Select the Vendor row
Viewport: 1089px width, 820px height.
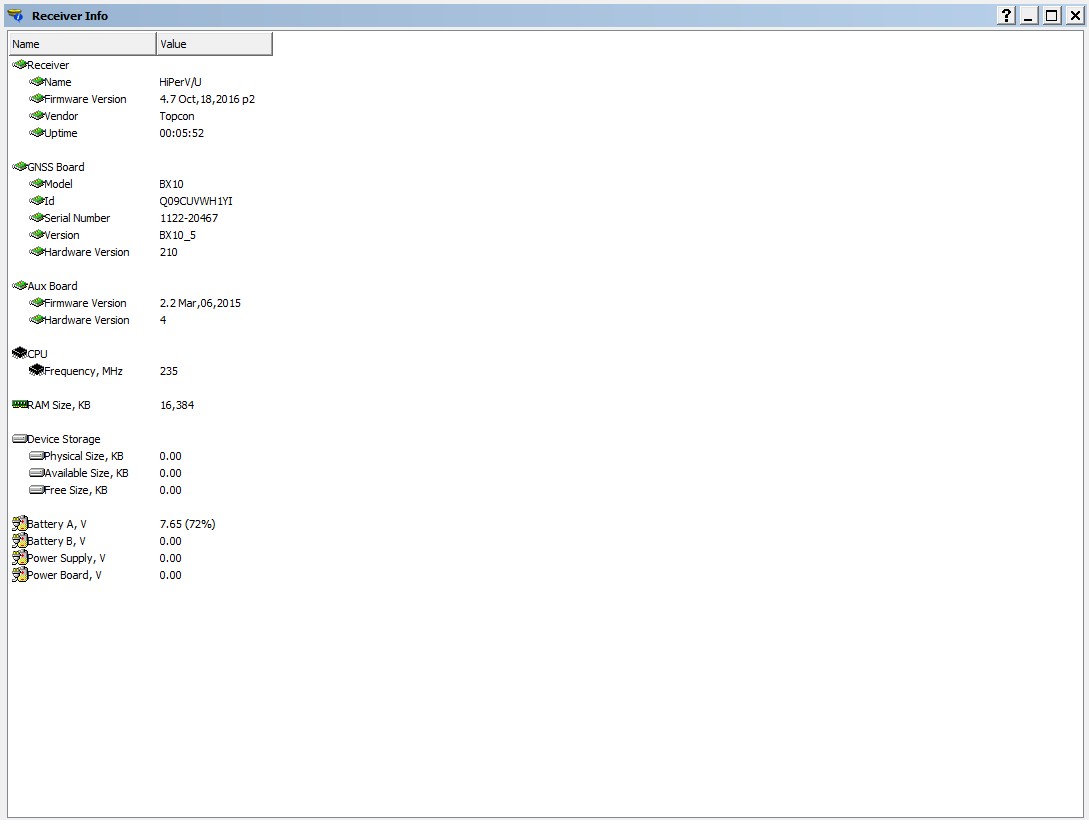(x=61, y=116)
